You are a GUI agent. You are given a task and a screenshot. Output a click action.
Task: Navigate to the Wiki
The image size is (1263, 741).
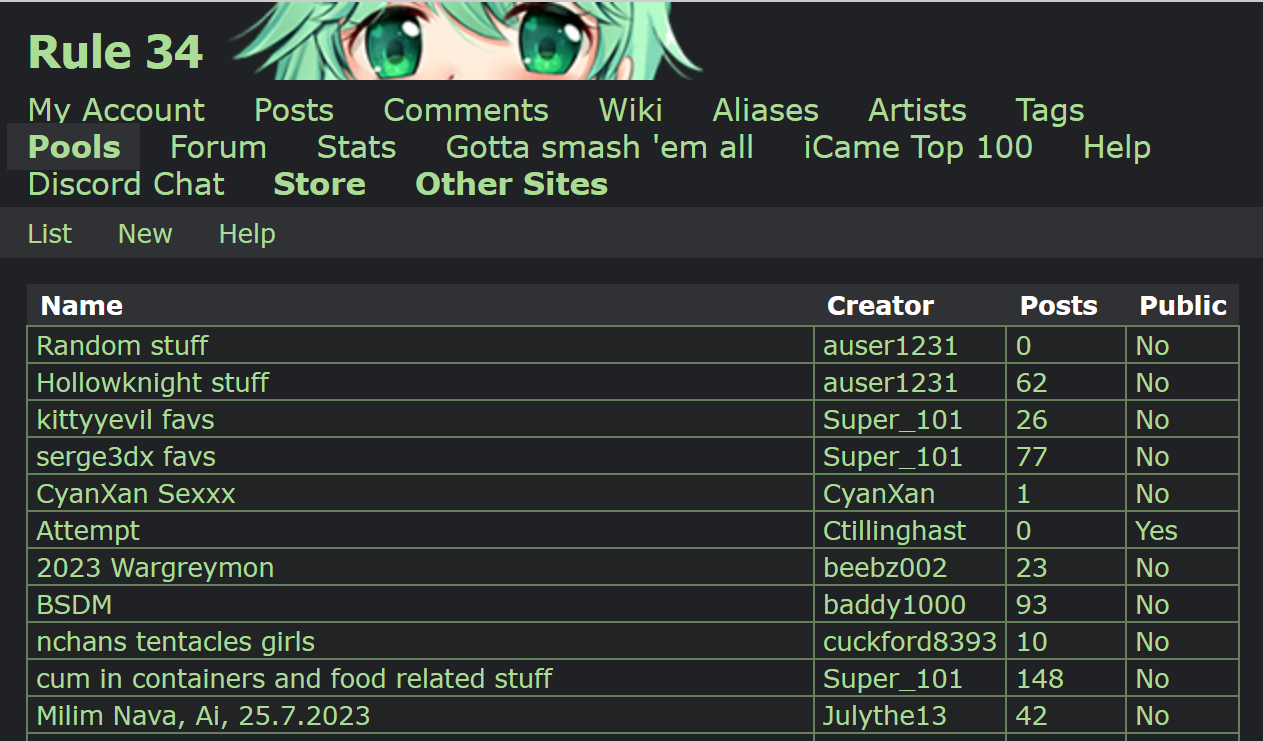click(630, 110)
